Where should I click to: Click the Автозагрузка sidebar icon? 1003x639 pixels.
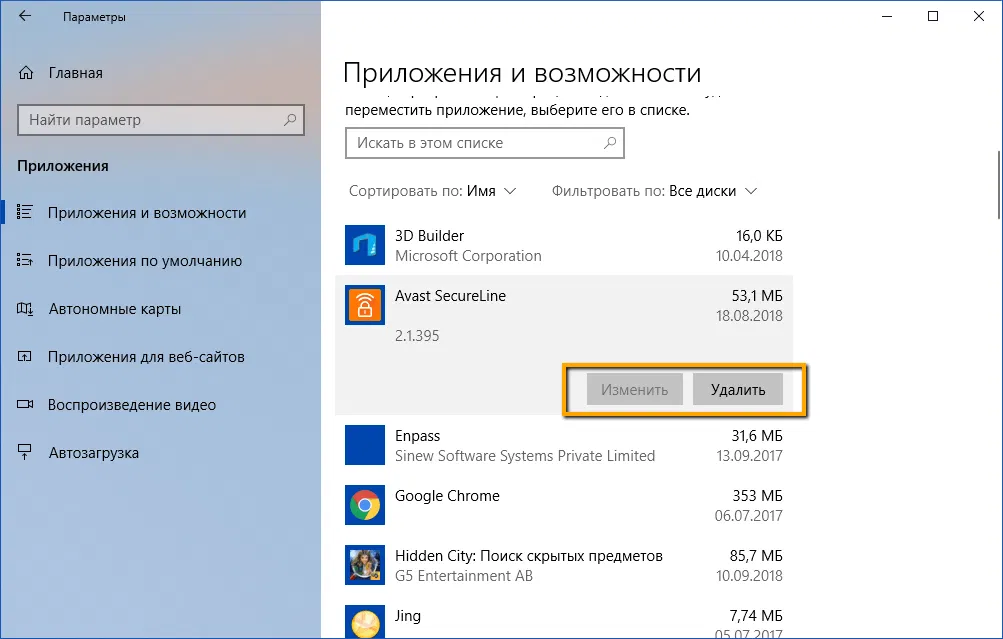click(24, 452)
